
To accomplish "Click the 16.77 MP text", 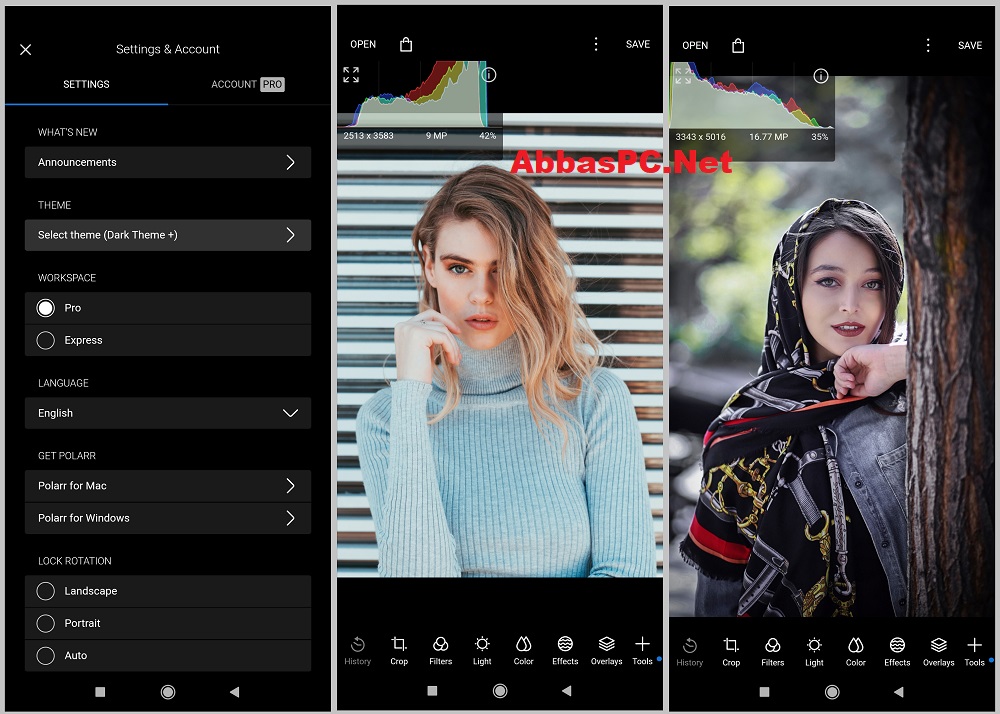I will coord(768,137).
